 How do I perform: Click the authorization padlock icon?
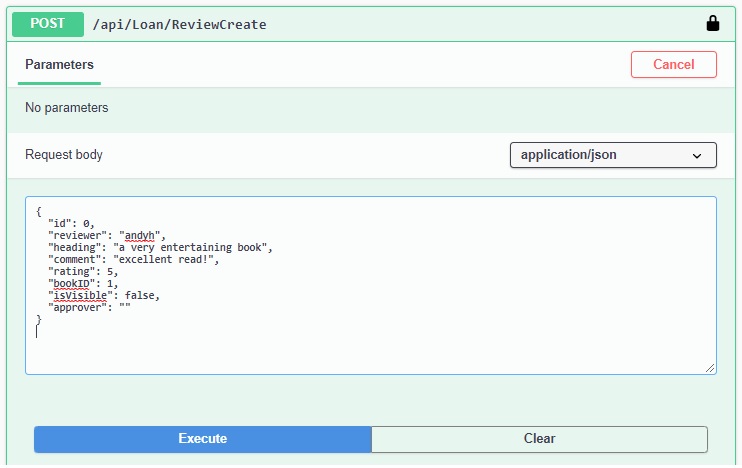712,23
